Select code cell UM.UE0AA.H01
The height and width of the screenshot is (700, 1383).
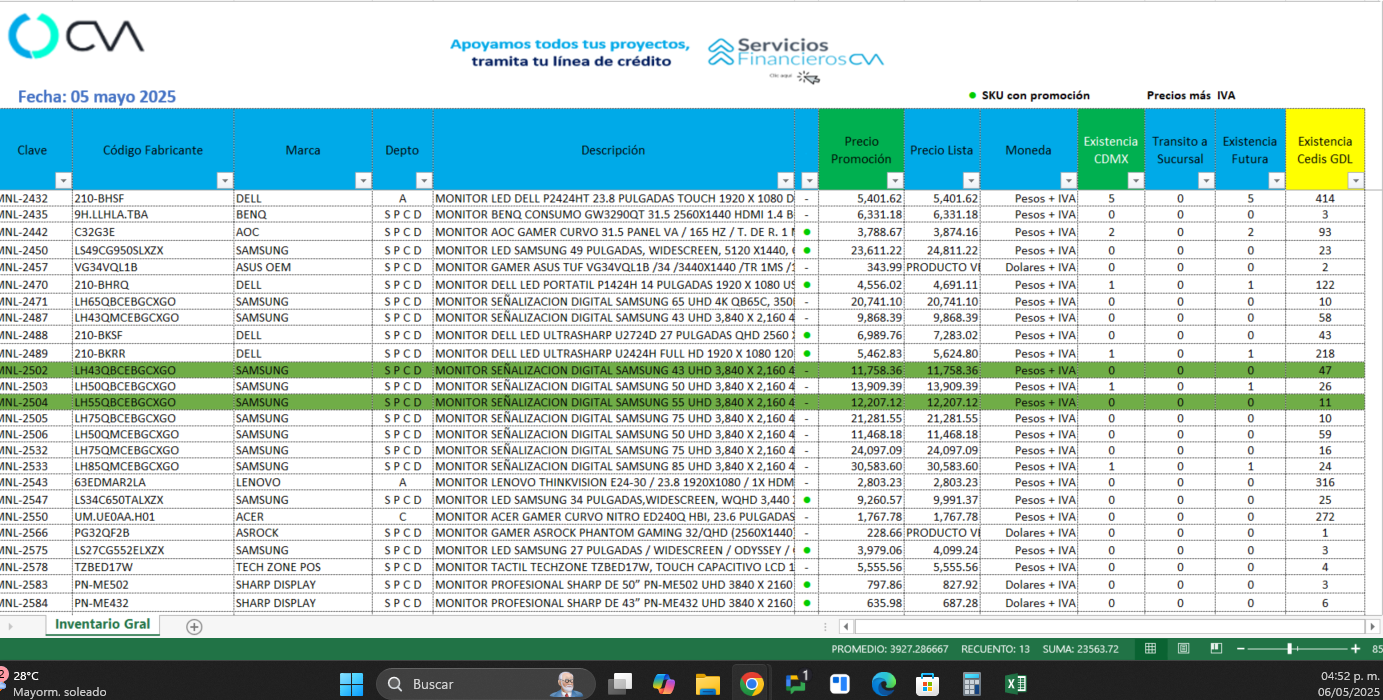[153, 517]
